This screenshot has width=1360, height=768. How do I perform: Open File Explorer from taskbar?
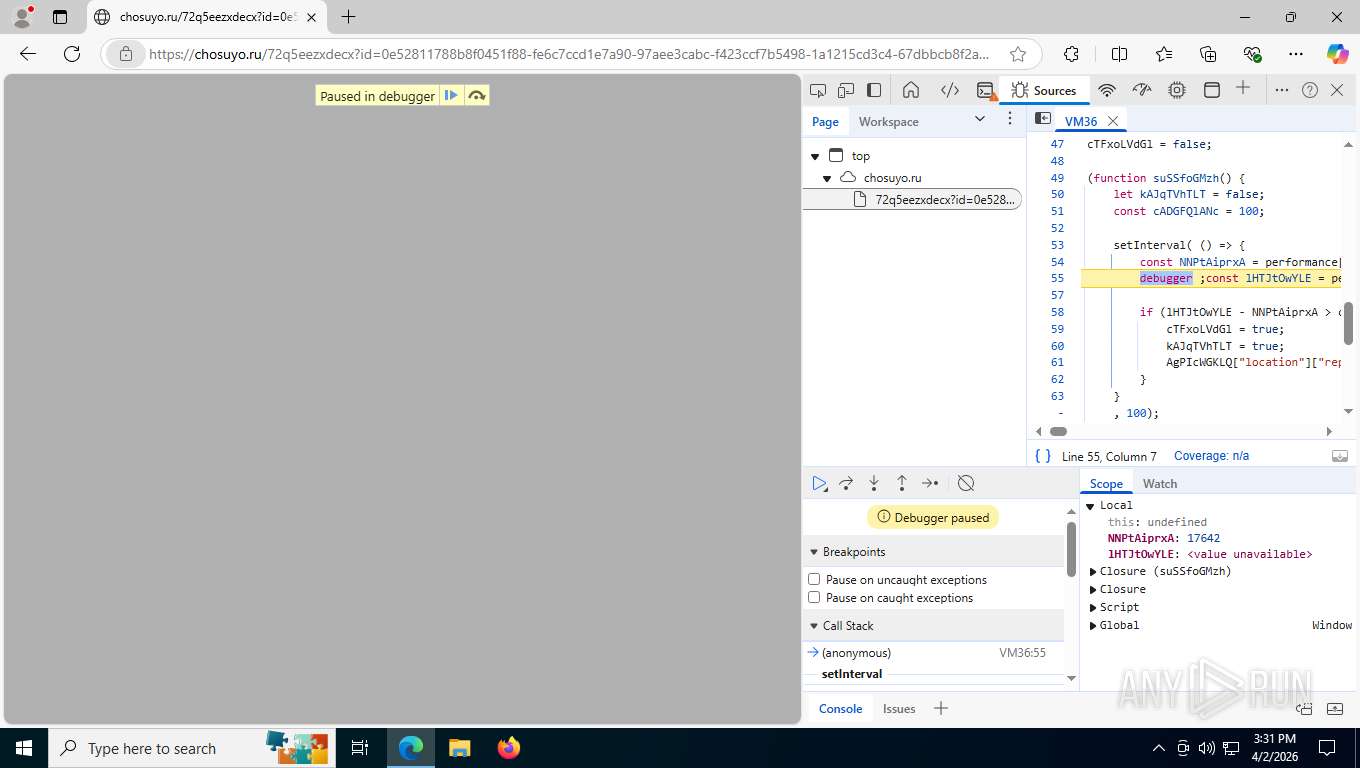(459, 748)
